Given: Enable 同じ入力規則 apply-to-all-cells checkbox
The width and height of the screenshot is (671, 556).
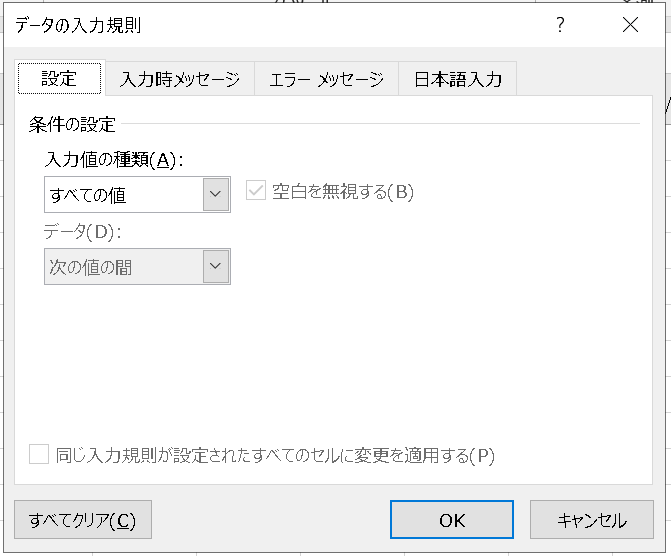Looking at the screenshot, I should click(39, 455).
